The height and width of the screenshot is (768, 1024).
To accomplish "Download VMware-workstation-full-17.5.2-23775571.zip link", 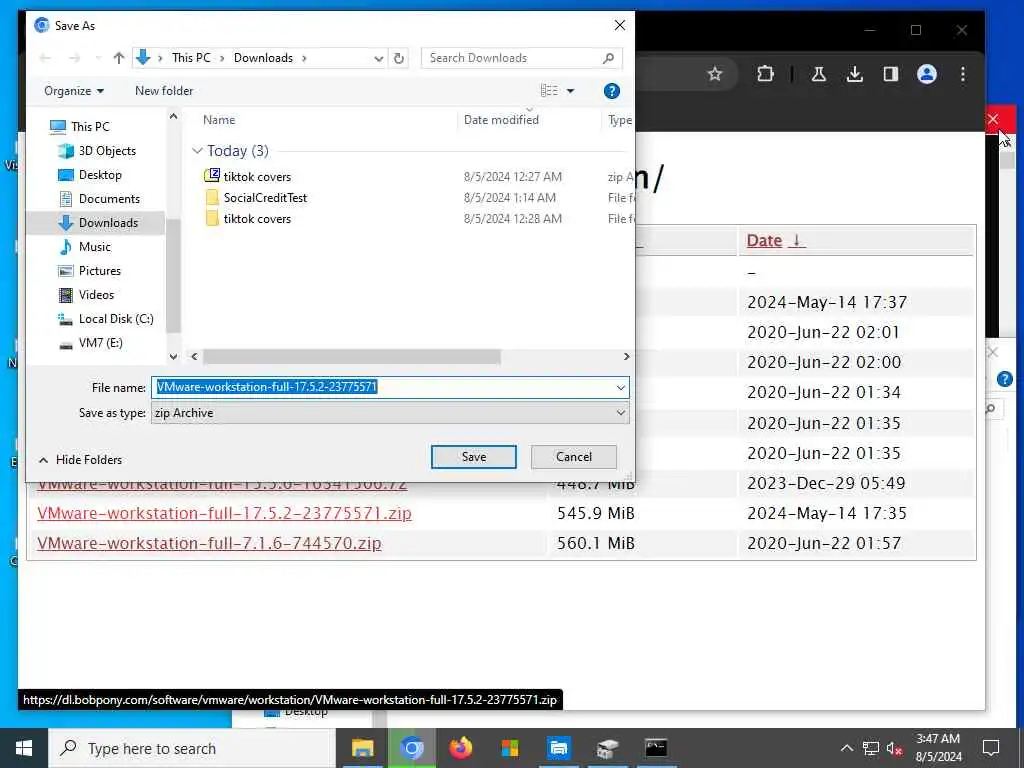I will 224,513.
